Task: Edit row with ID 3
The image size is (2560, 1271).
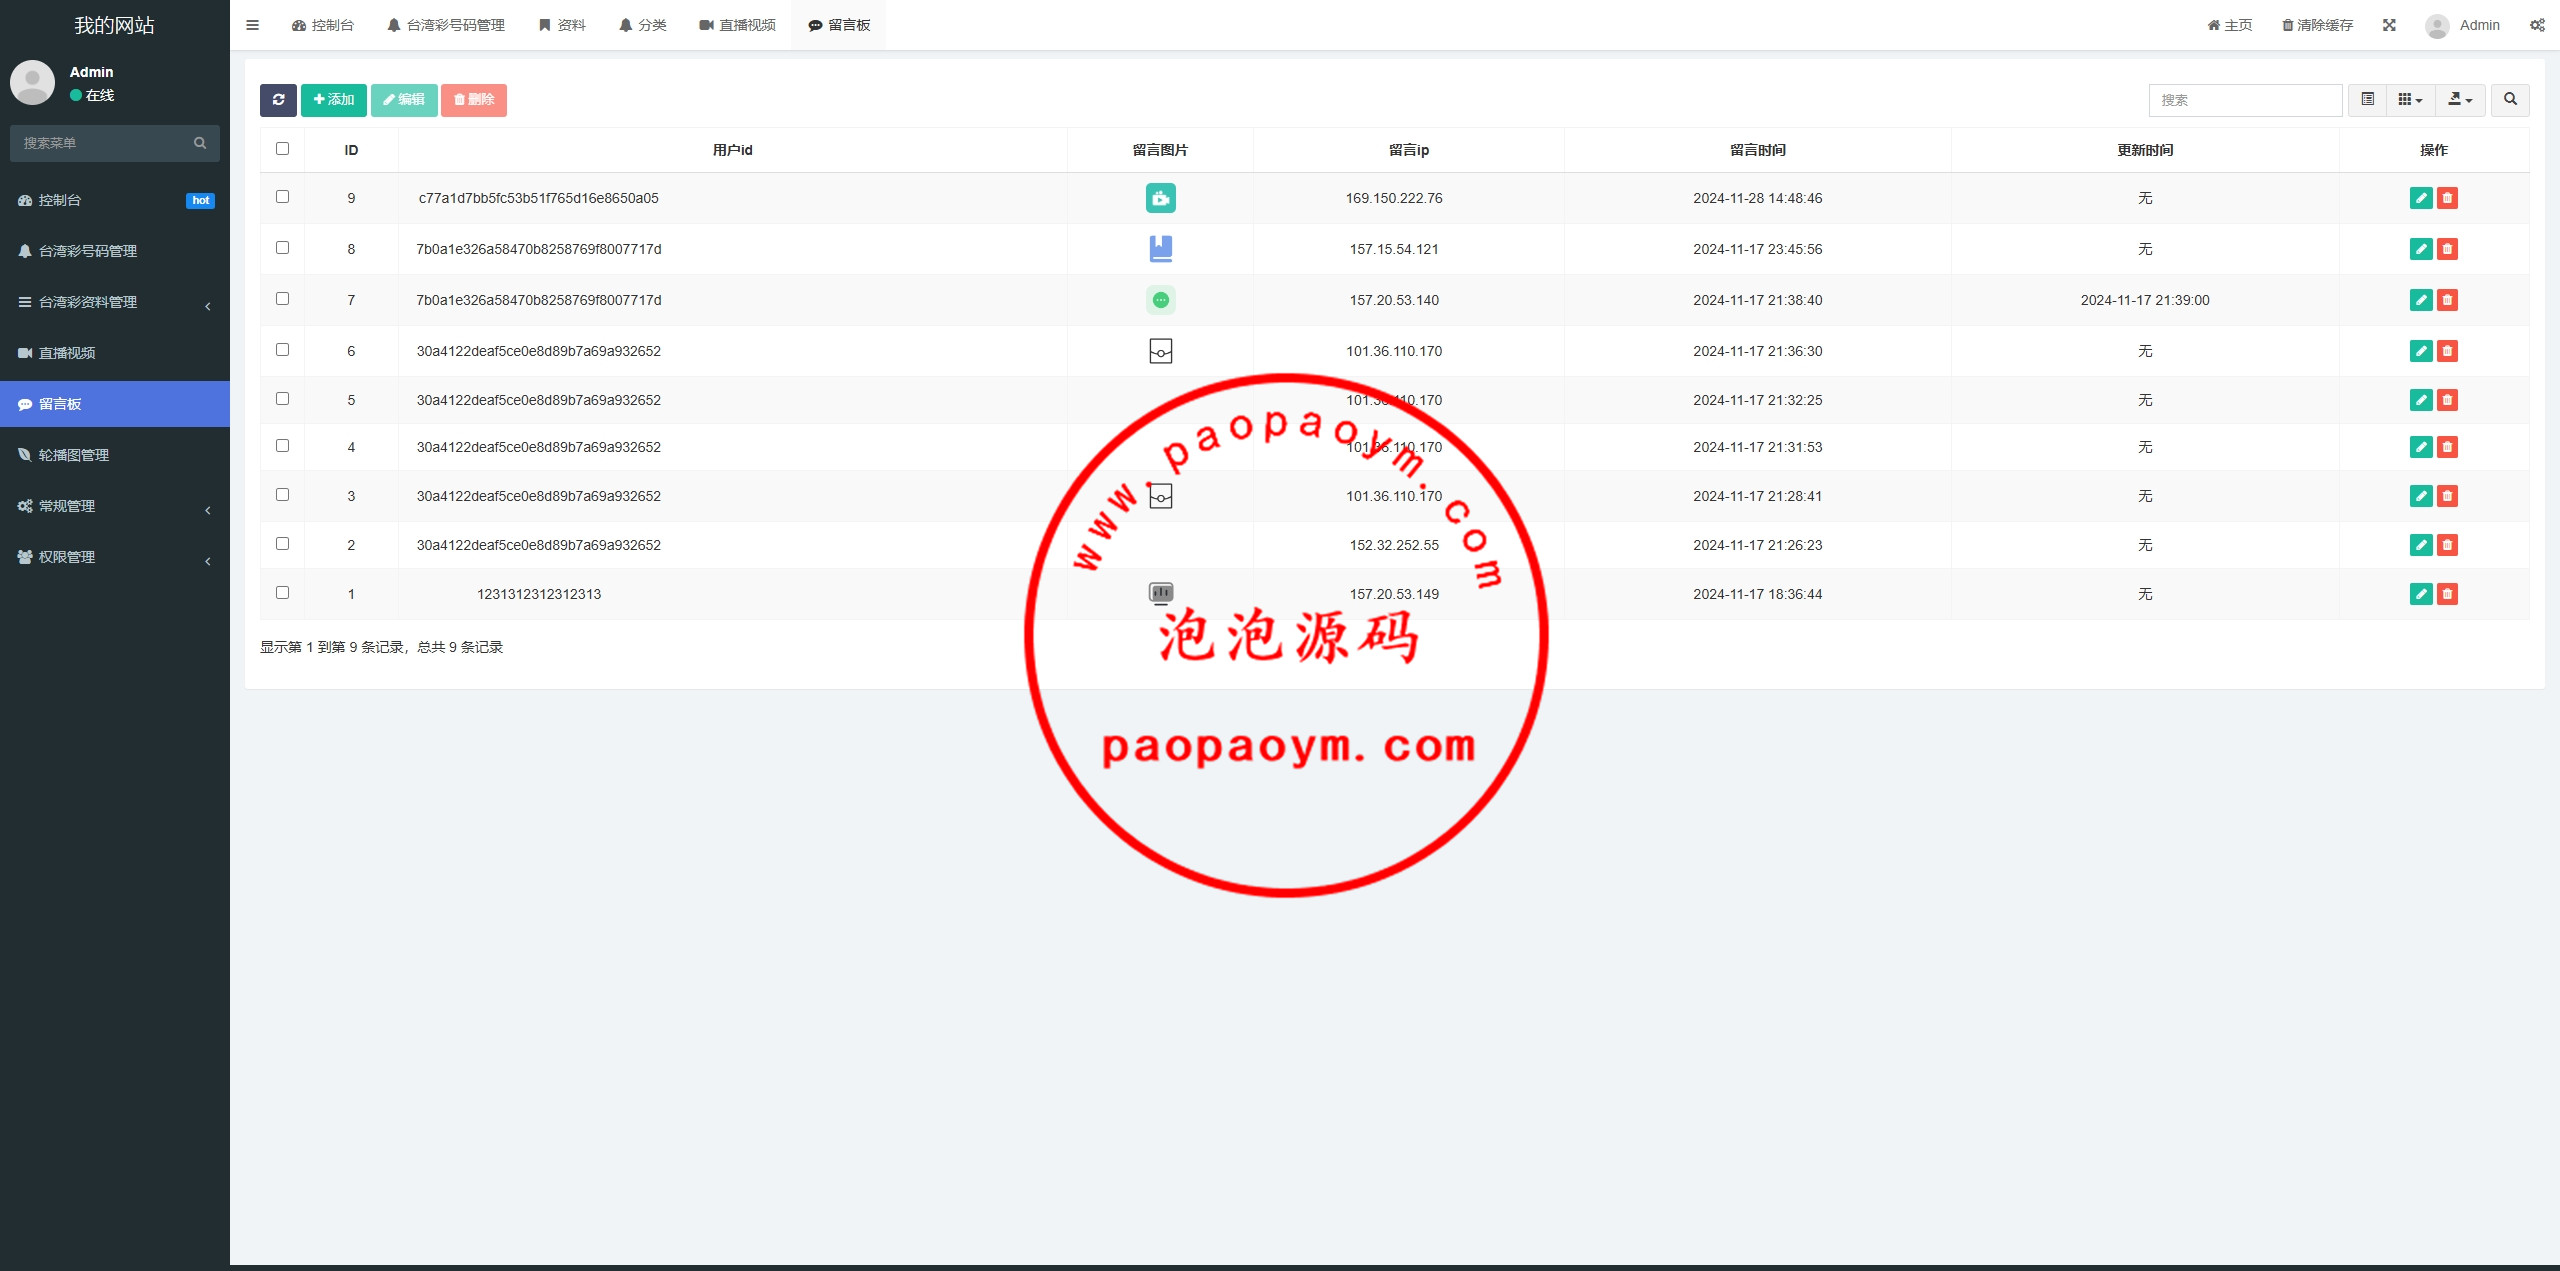Action: tap(2421, 496)
